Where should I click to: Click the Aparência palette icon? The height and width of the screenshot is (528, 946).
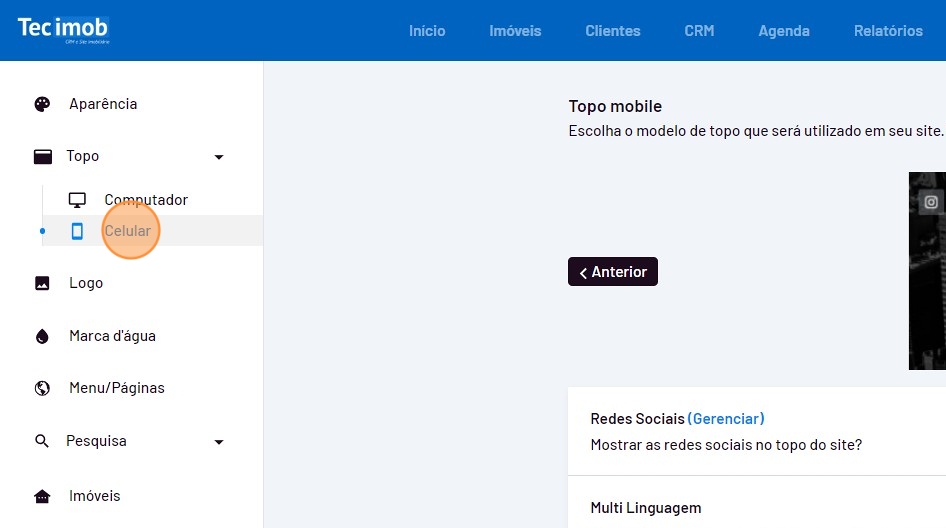point(42,104)
